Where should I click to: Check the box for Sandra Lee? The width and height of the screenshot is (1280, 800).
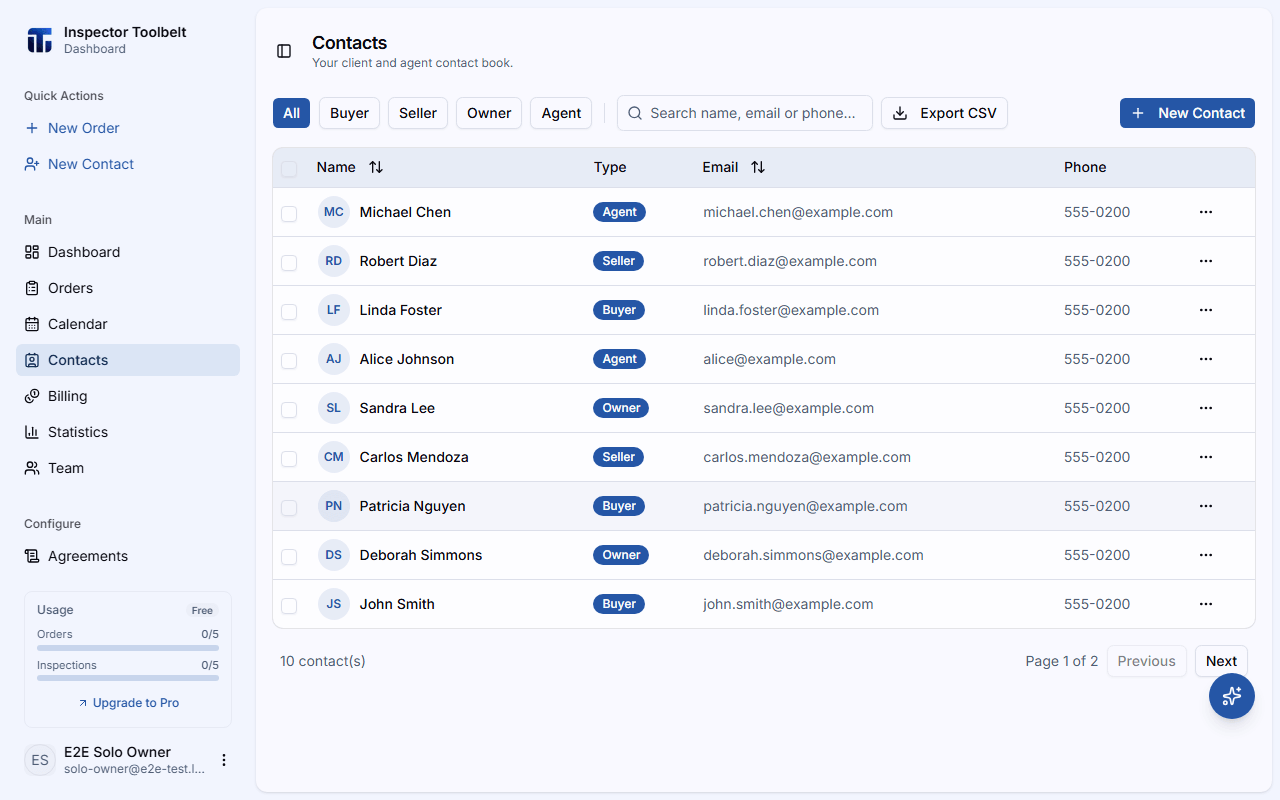pos(289,410)
